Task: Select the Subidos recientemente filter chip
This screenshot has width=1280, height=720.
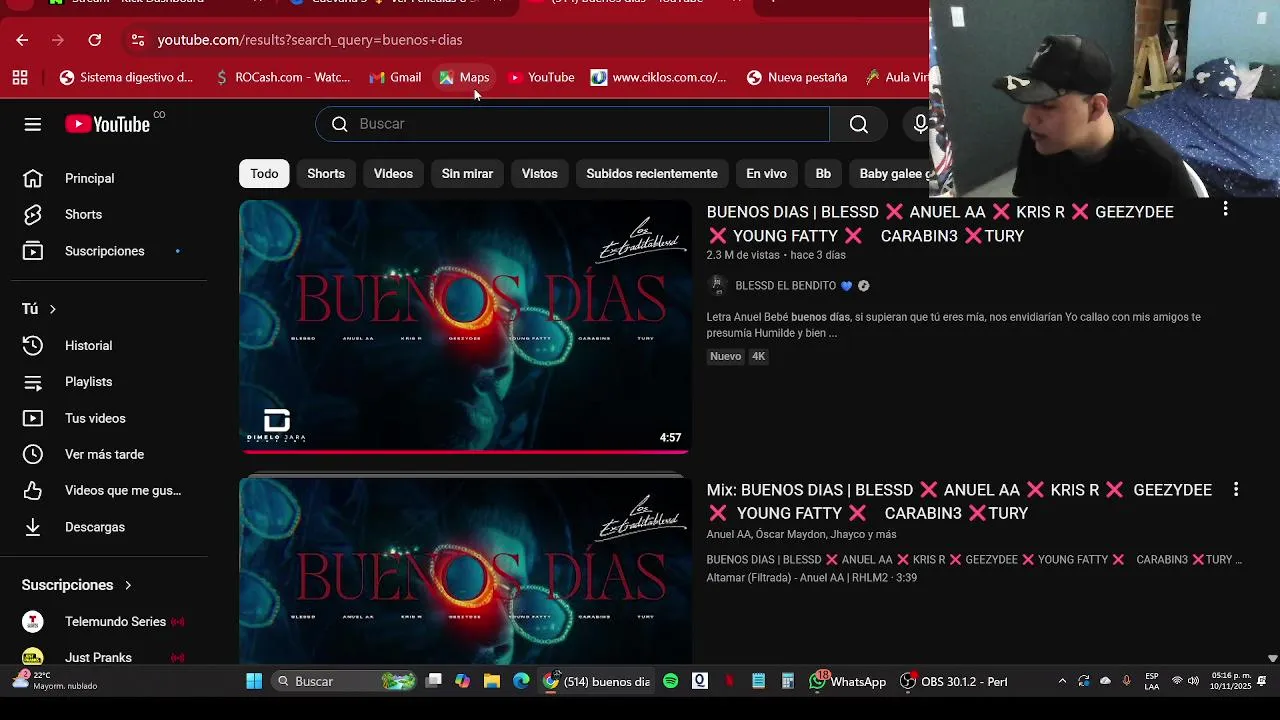Action: (x=652, y=174)
